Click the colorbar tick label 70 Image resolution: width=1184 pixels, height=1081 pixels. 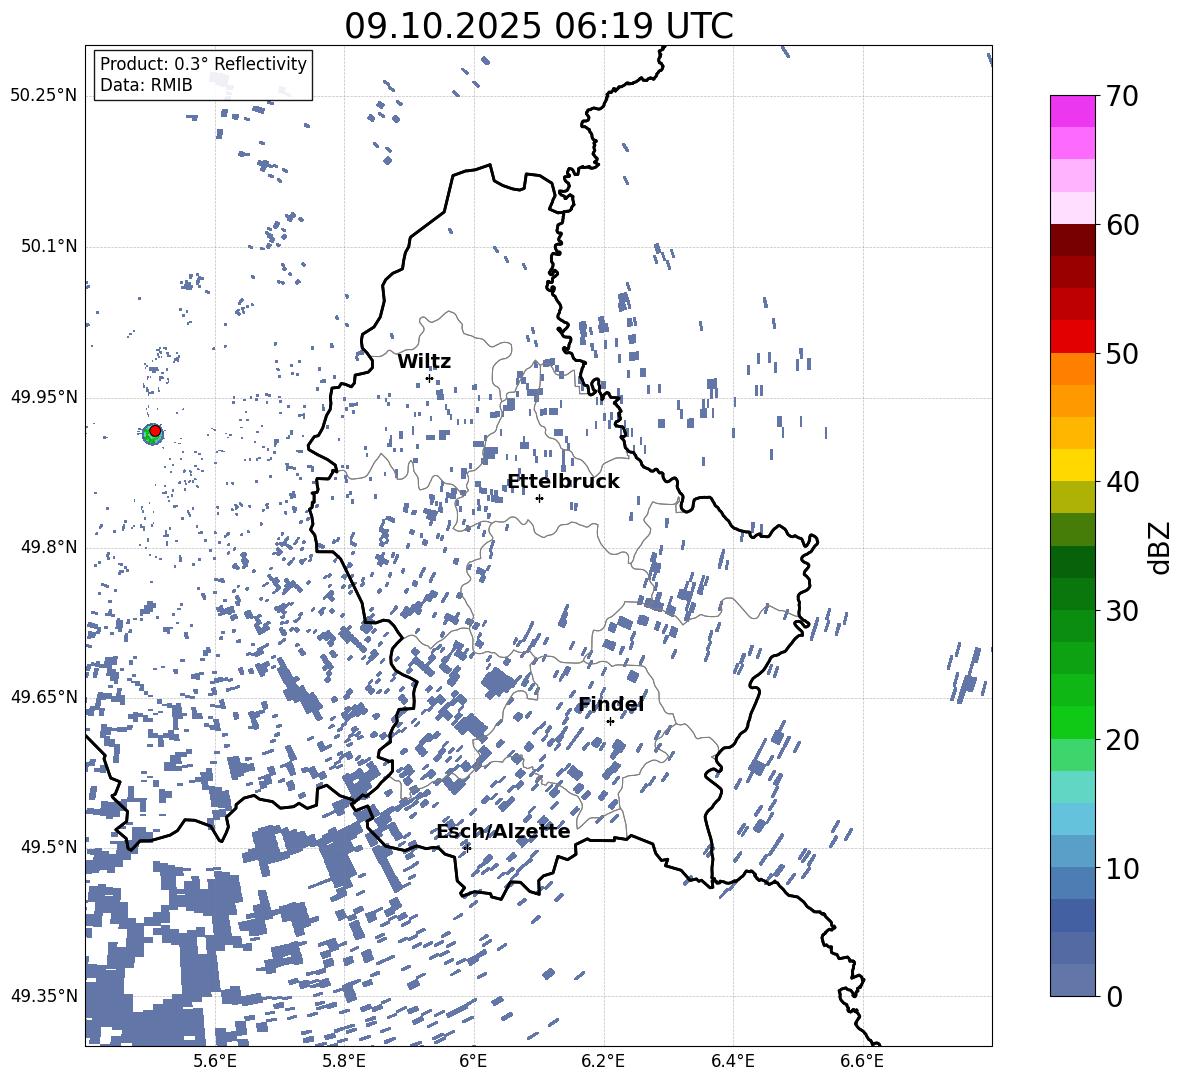[x=1122, y=97]
